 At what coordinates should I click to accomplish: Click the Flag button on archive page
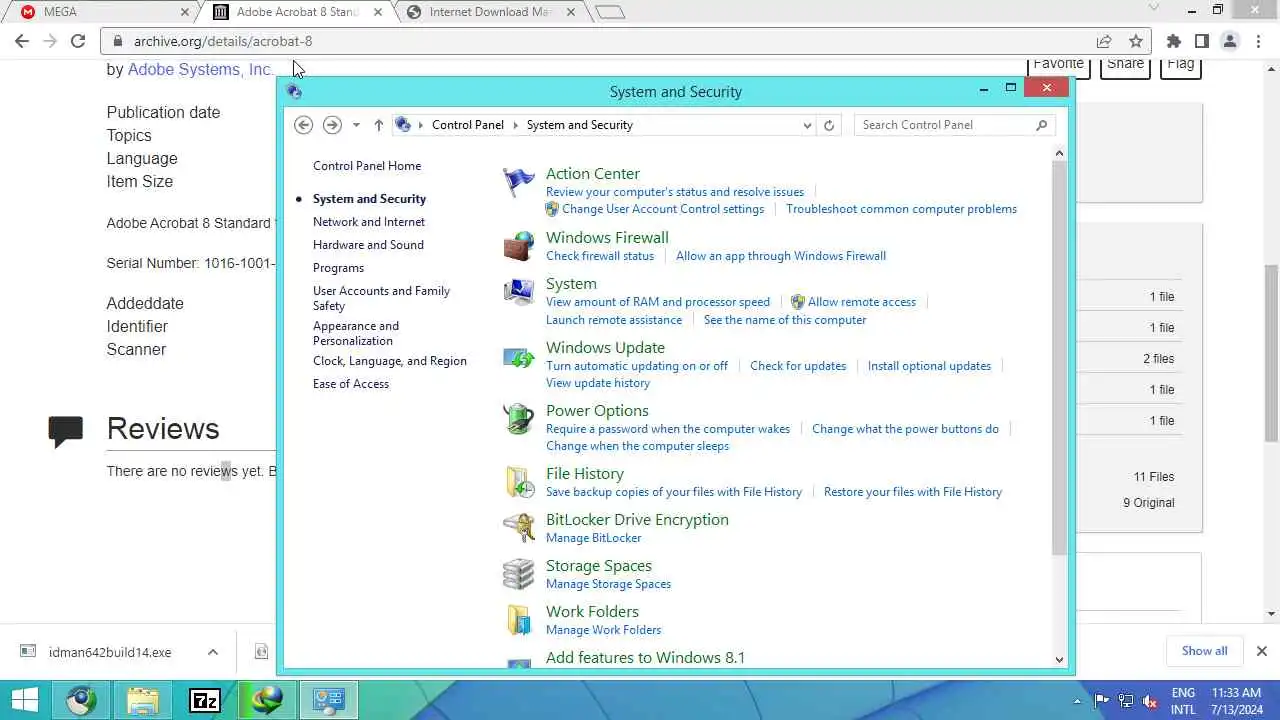(x=1180, y=65)
